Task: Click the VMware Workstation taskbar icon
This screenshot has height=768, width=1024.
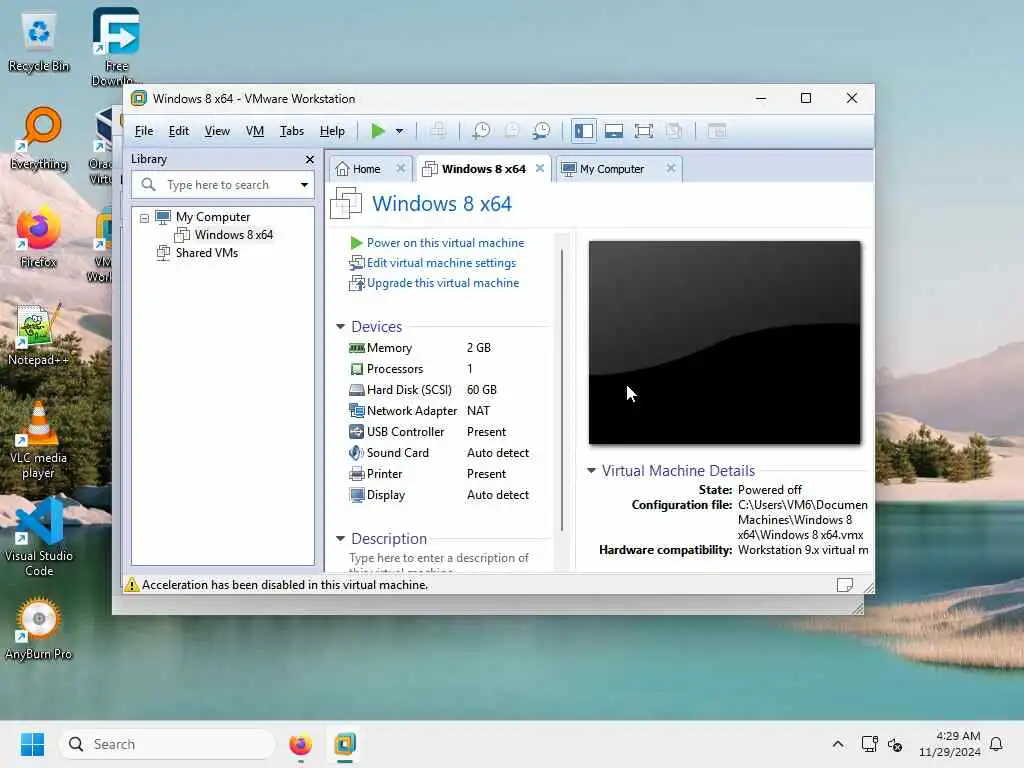Action: click(x=345, y=744)
